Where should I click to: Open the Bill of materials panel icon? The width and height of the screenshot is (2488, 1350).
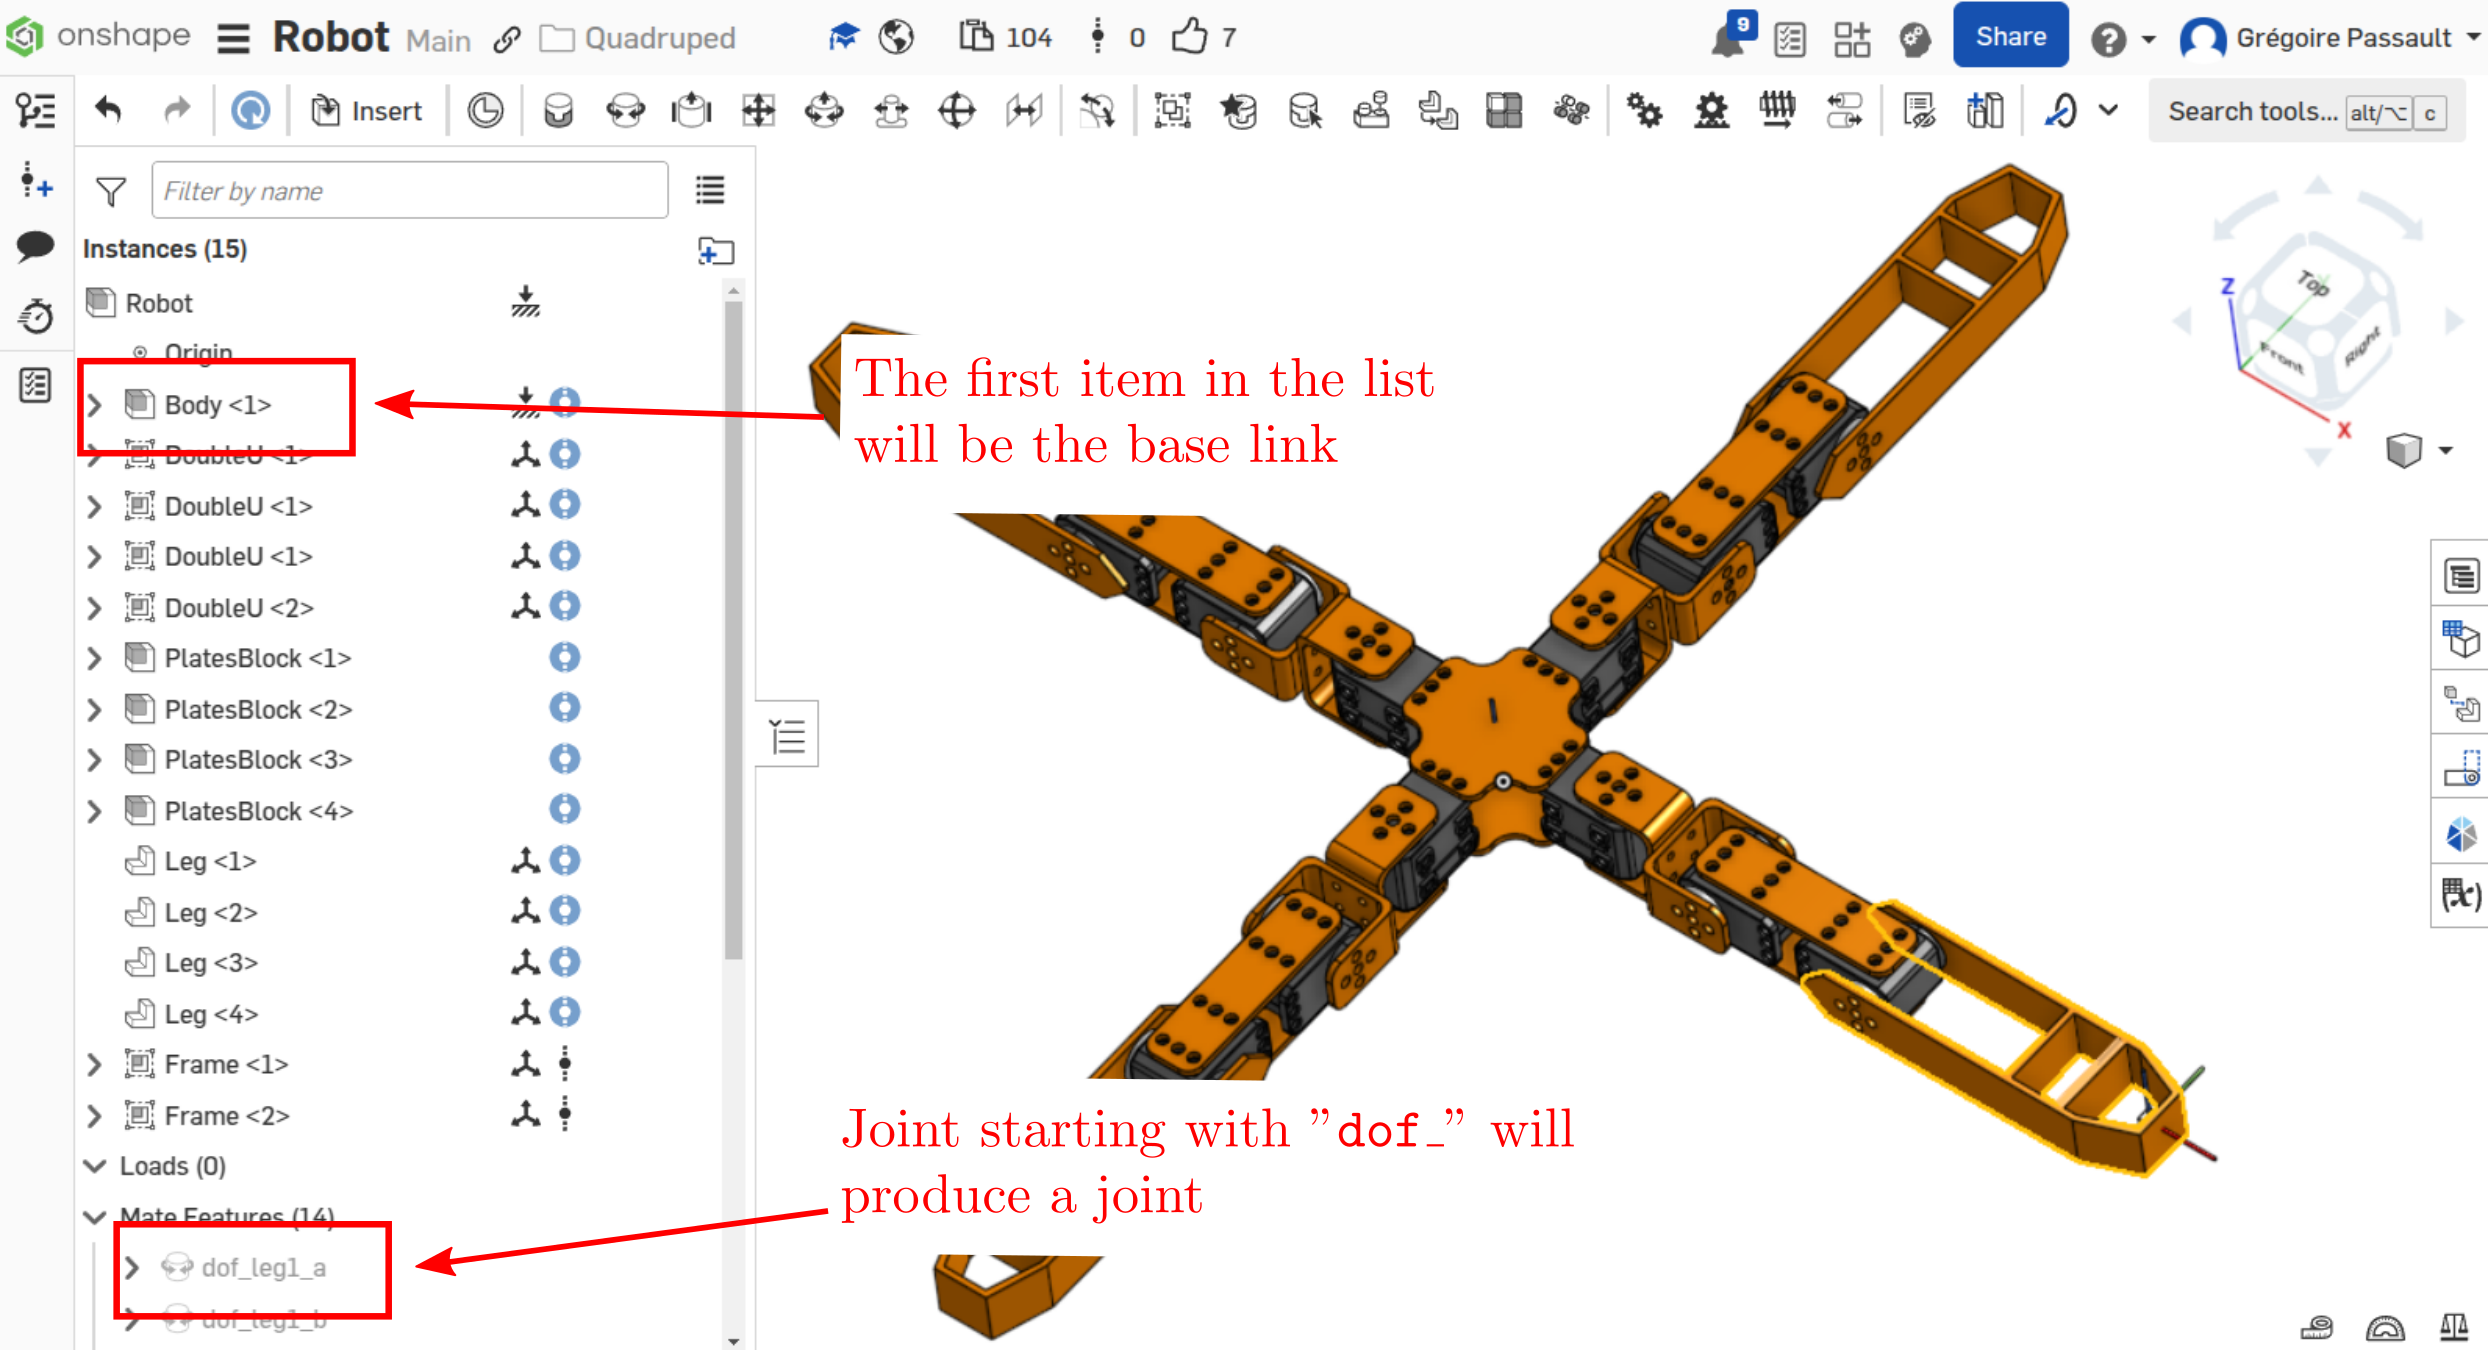(x=2461, y=576)
